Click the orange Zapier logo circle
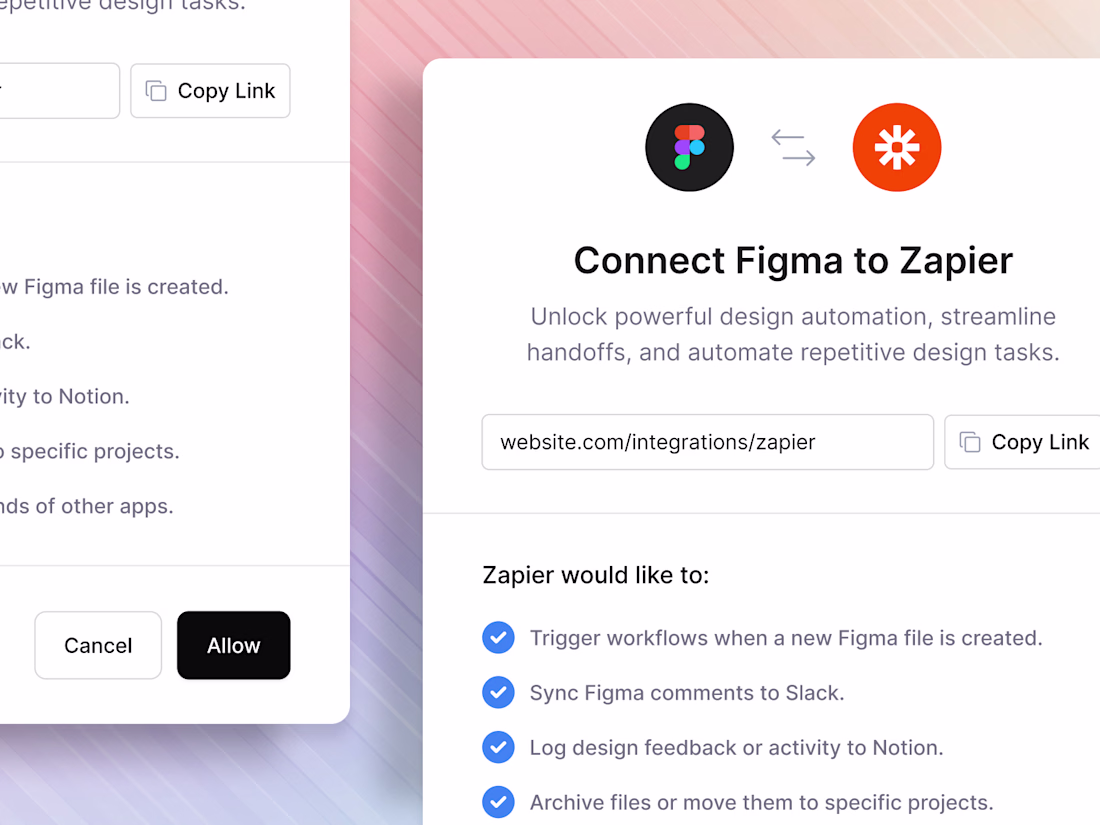Image resolution: width=1100 pixels, height=825 pixels. 897,147
